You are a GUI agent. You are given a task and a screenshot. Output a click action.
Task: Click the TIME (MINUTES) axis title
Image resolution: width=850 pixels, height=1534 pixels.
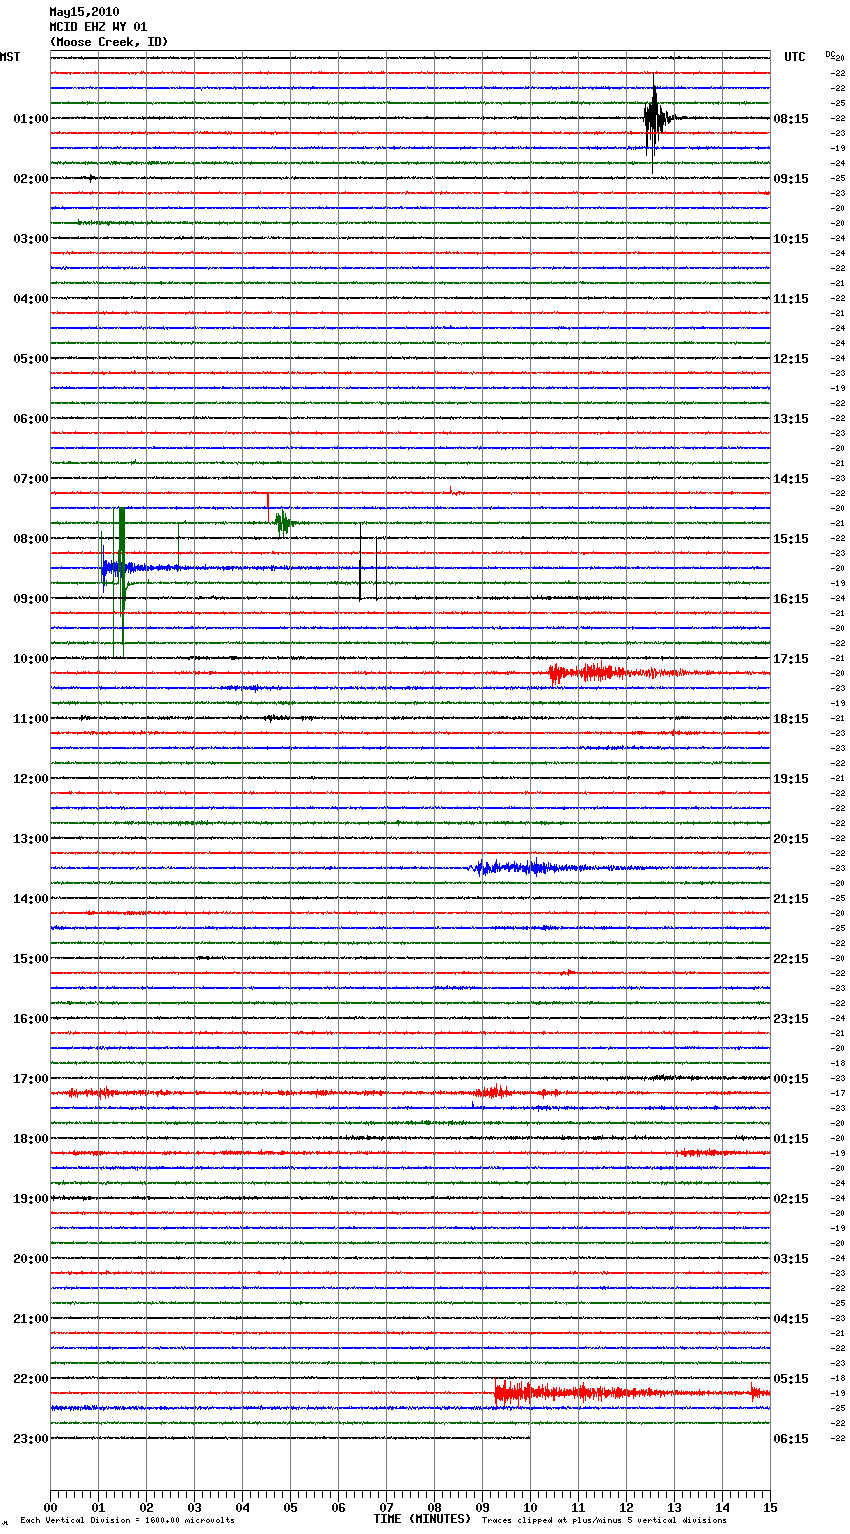coord(422,1519)
